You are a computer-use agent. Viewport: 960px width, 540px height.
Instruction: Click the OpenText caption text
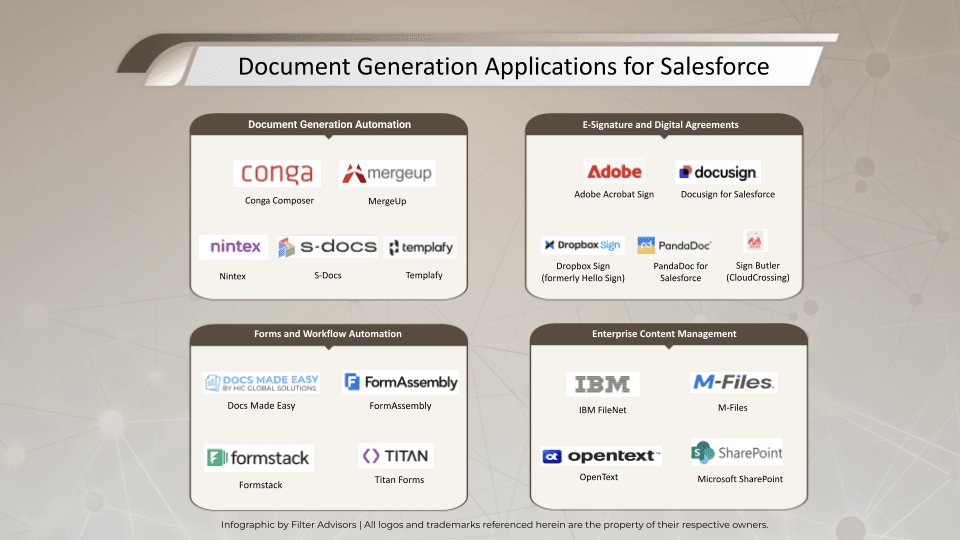pyautogui.click(x=599, y=477)
